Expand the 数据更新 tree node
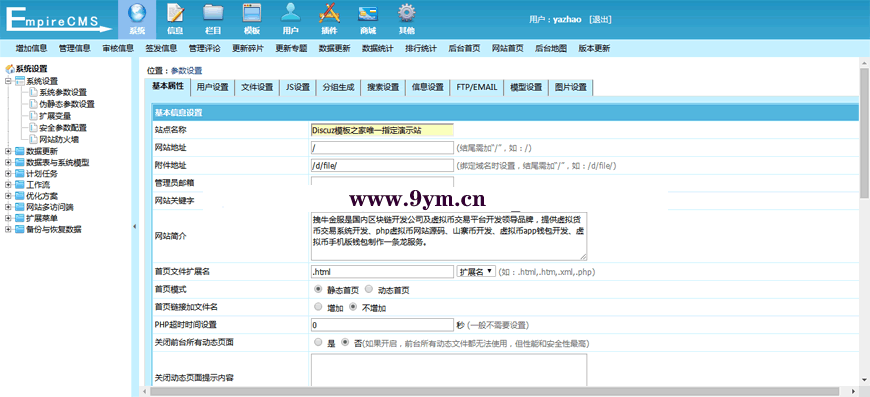The width and height of the screenshot is (870, 397). pos(8,151)
